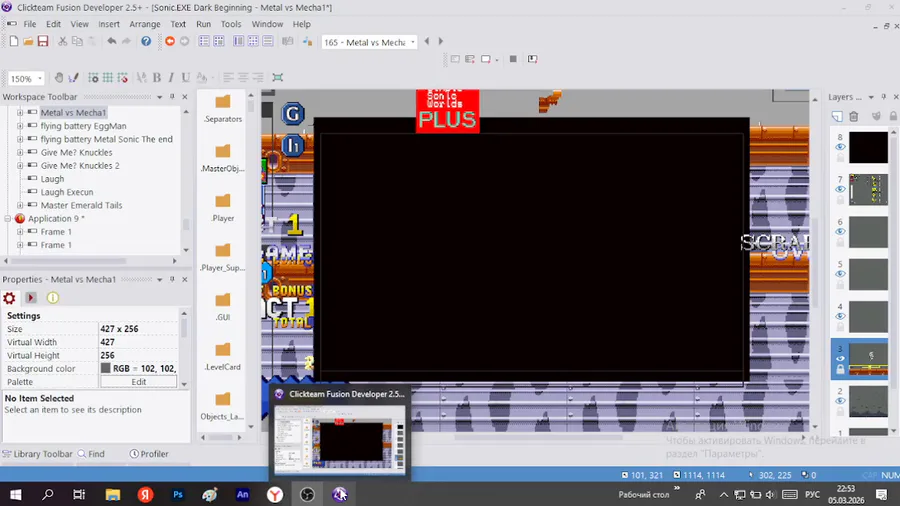This screenshot has width=900, height=506.
Task: Open Runtime options tab in Properties
Action: 31,298
